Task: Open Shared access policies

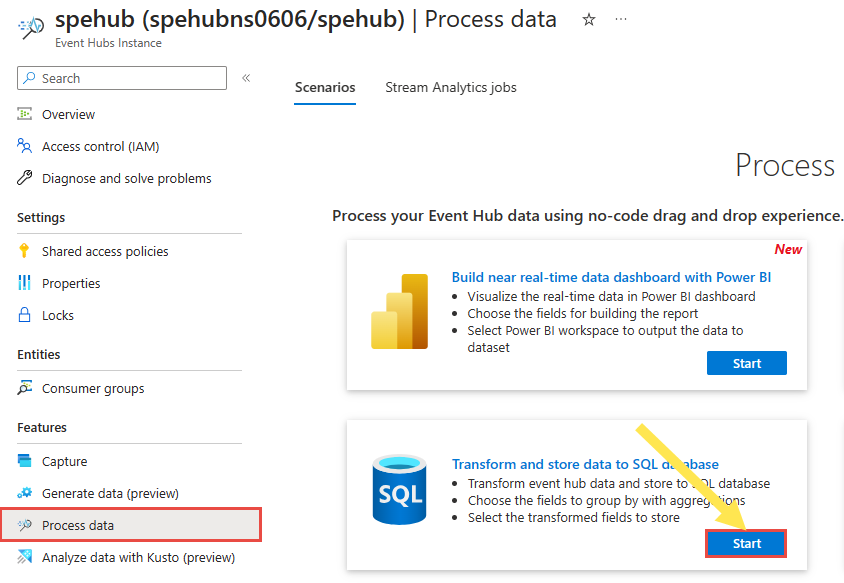Action: pyautogui.click(x=105, y=251)
